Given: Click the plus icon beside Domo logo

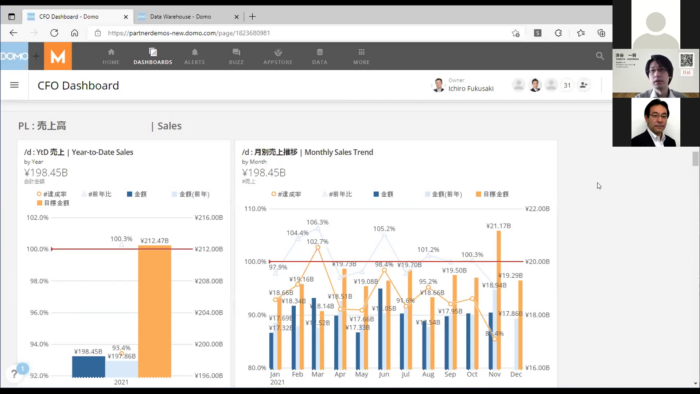Looking at the screenshot, I should pos(36,56).
